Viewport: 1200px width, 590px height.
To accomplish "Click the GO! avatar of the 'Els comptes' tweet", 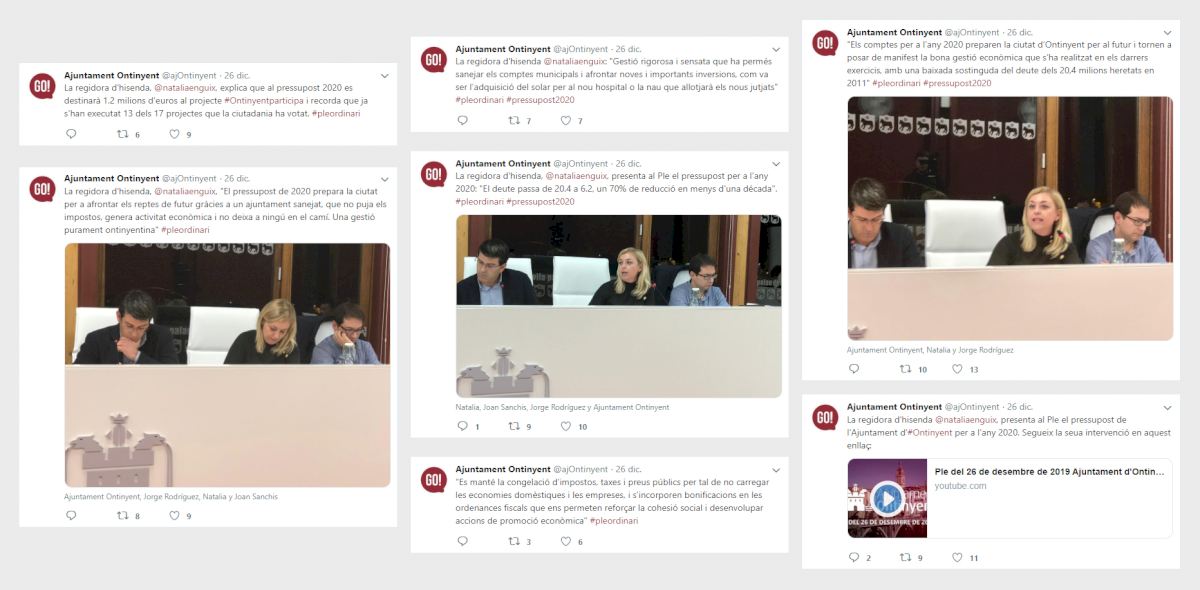I will 825,44.
